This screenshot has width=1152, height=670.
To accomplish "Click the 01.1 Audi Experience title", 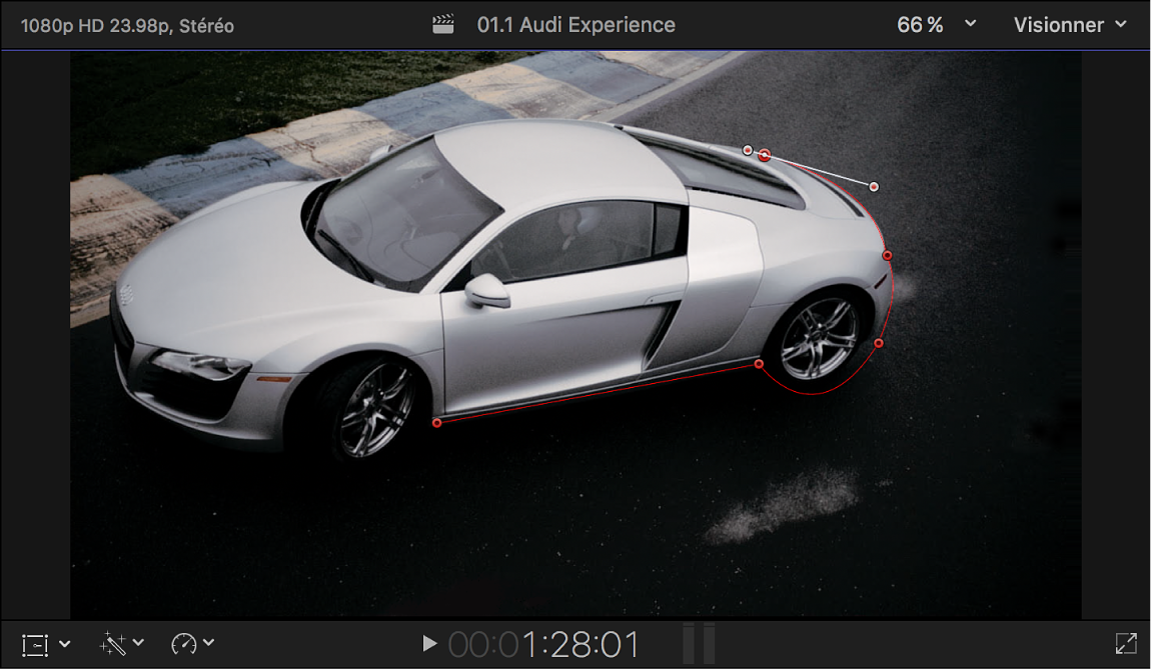I will pos(576,25).
